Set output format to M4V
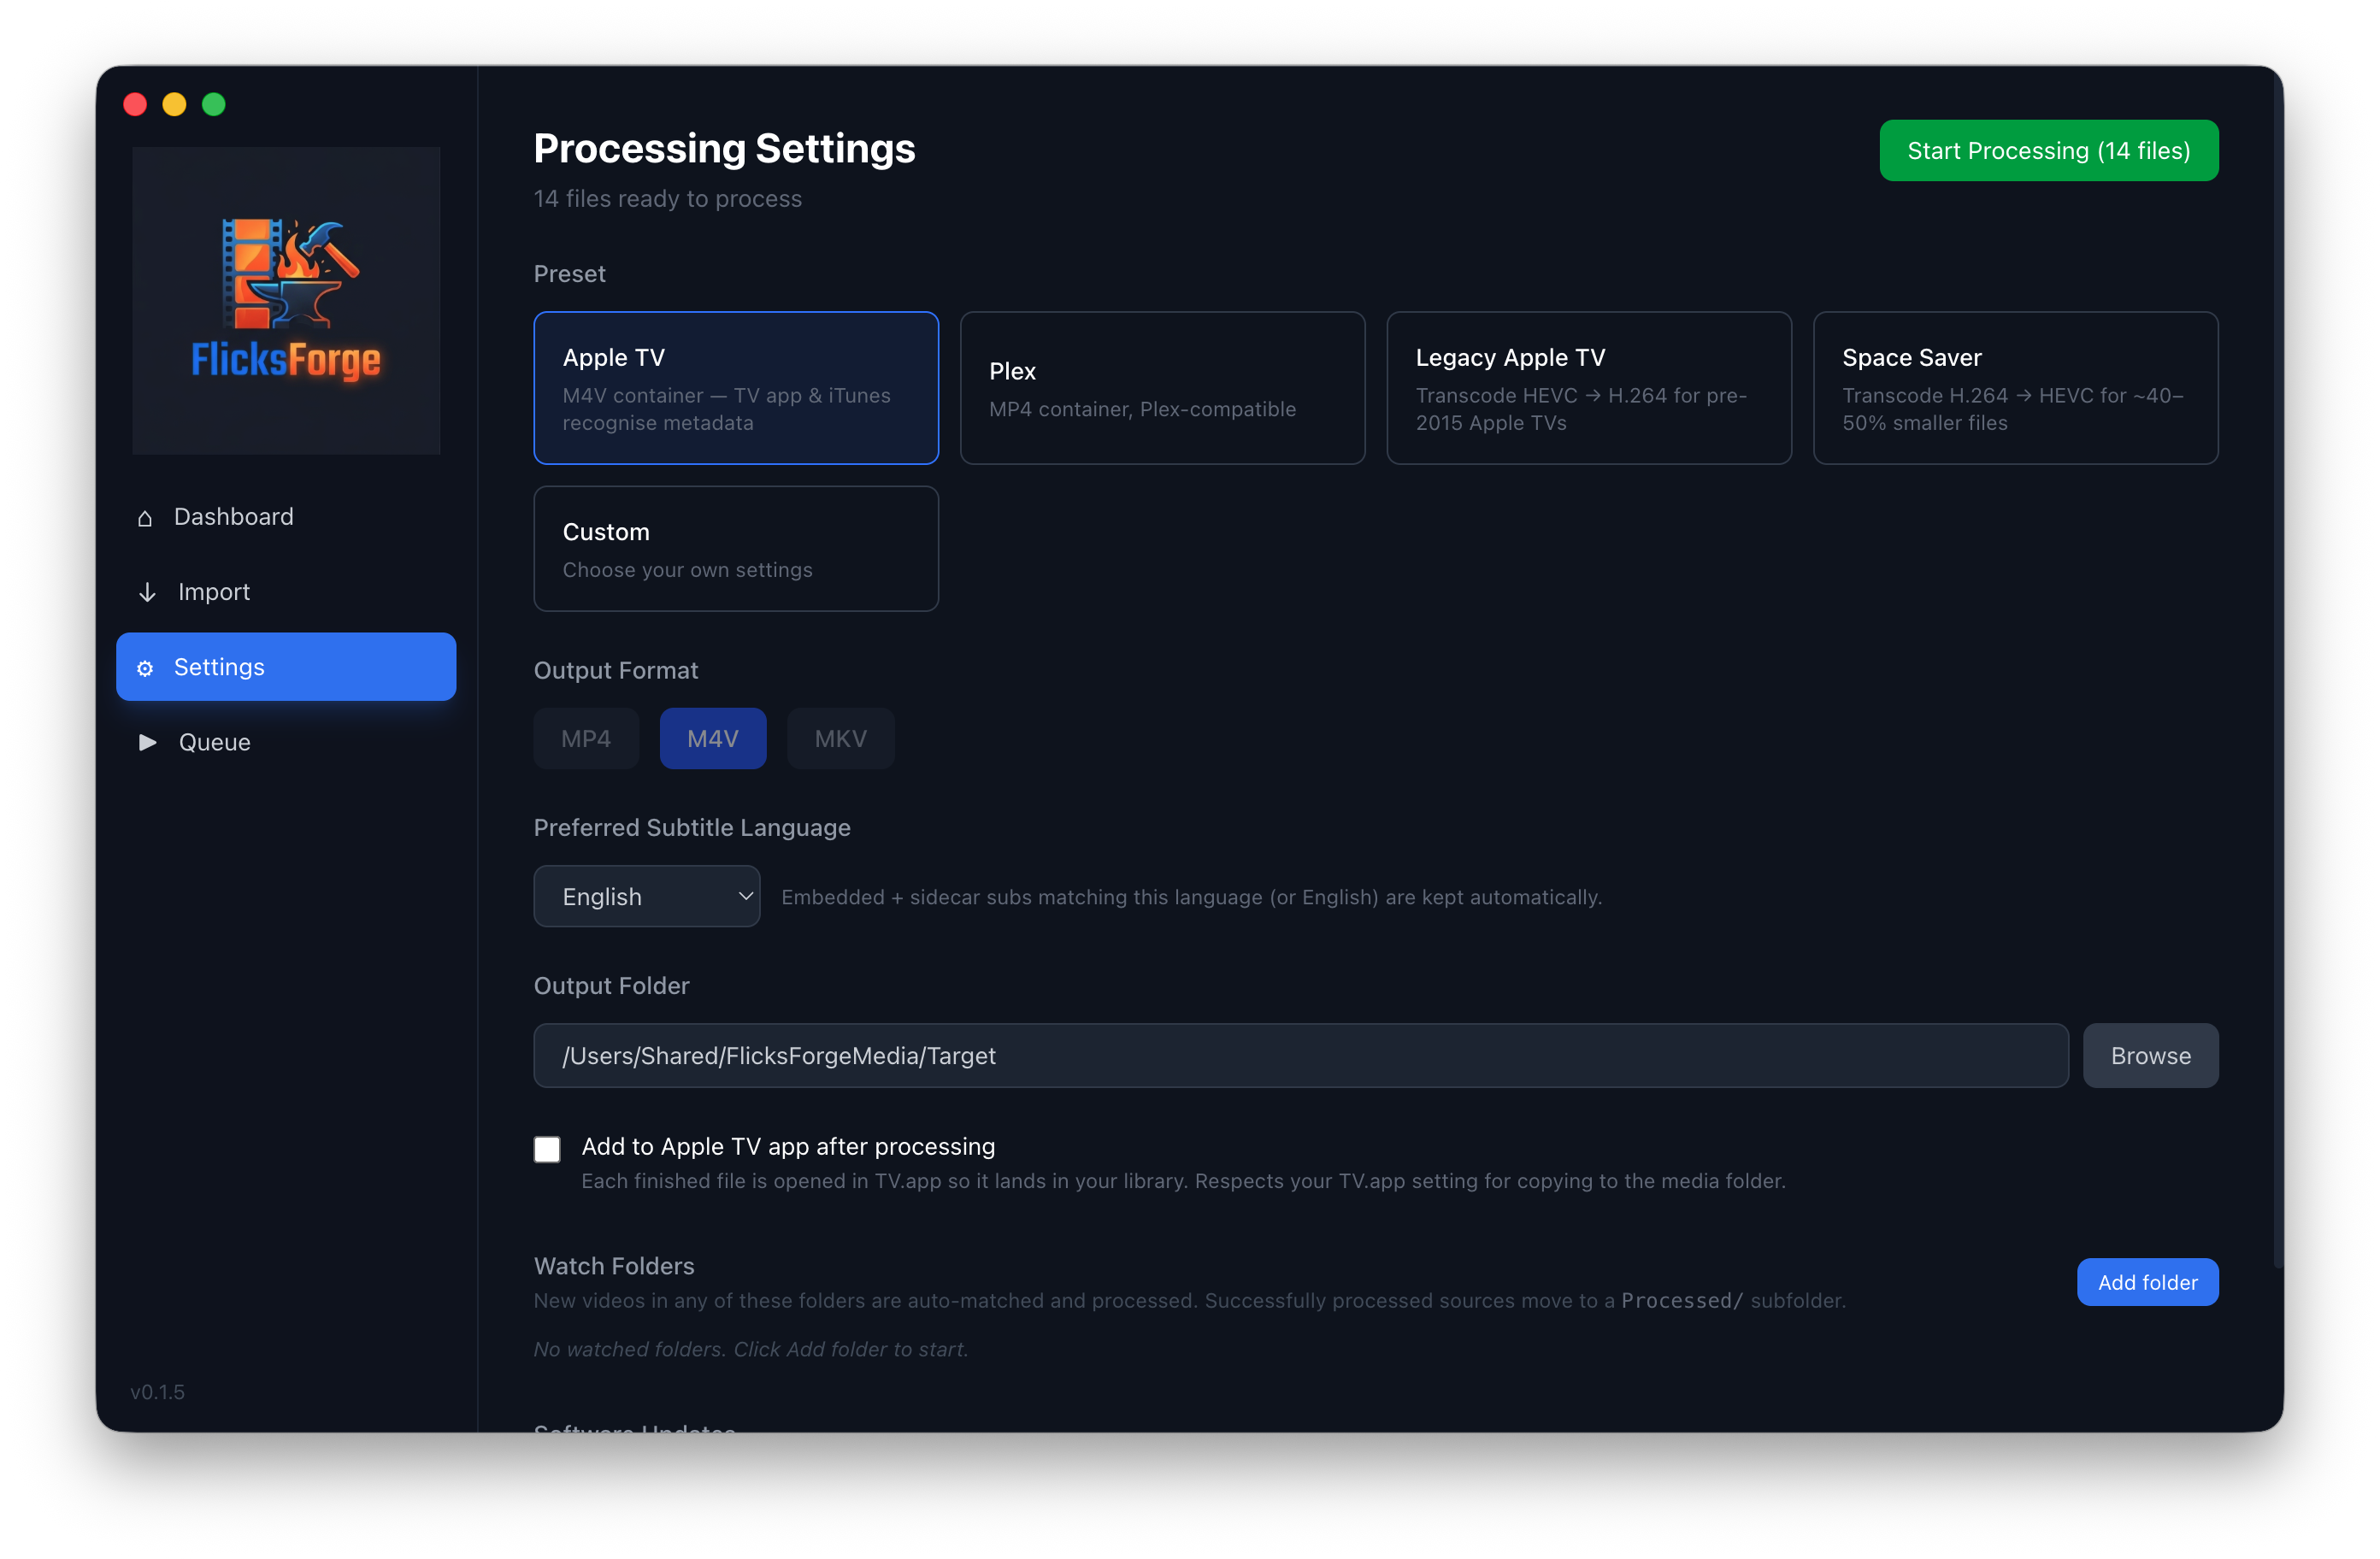The image size is (2380, 1559). 713,739
